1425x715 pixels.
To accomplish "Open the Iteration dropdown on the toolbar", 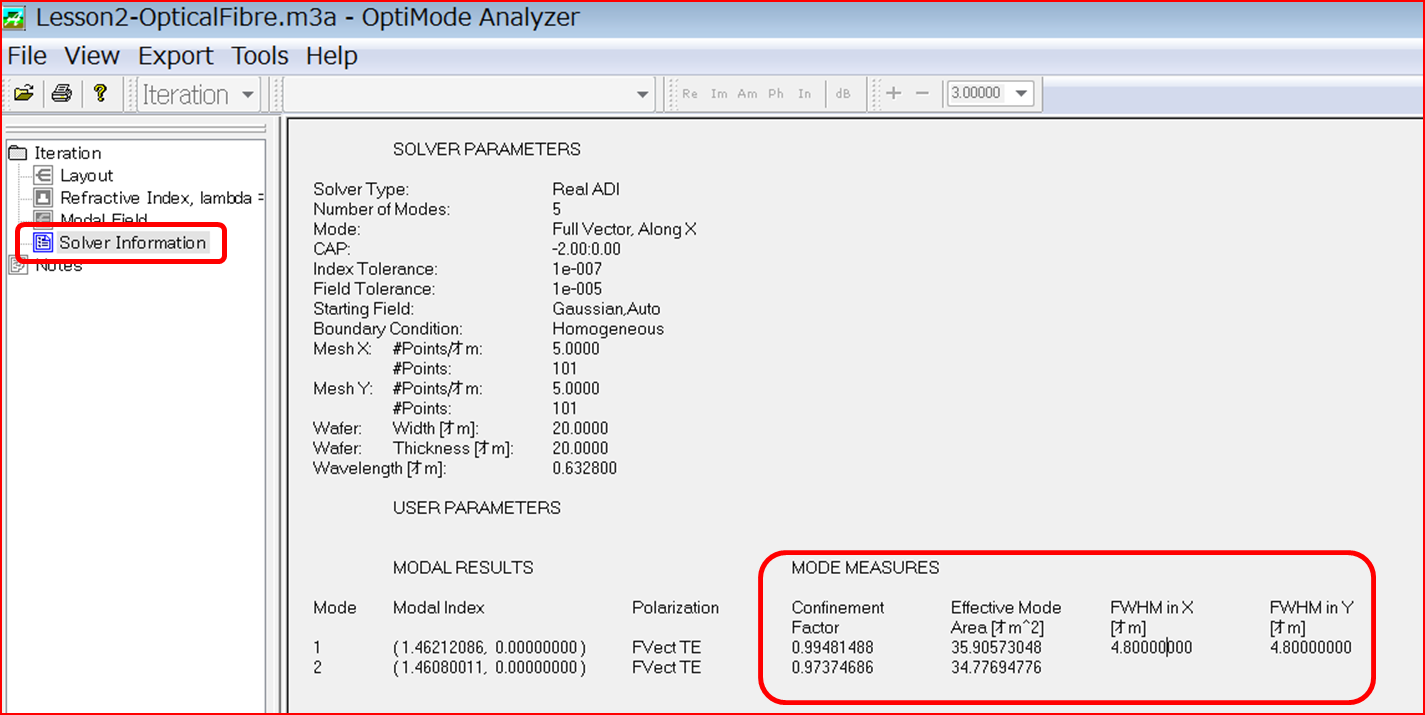I will [x=247, y=92].
